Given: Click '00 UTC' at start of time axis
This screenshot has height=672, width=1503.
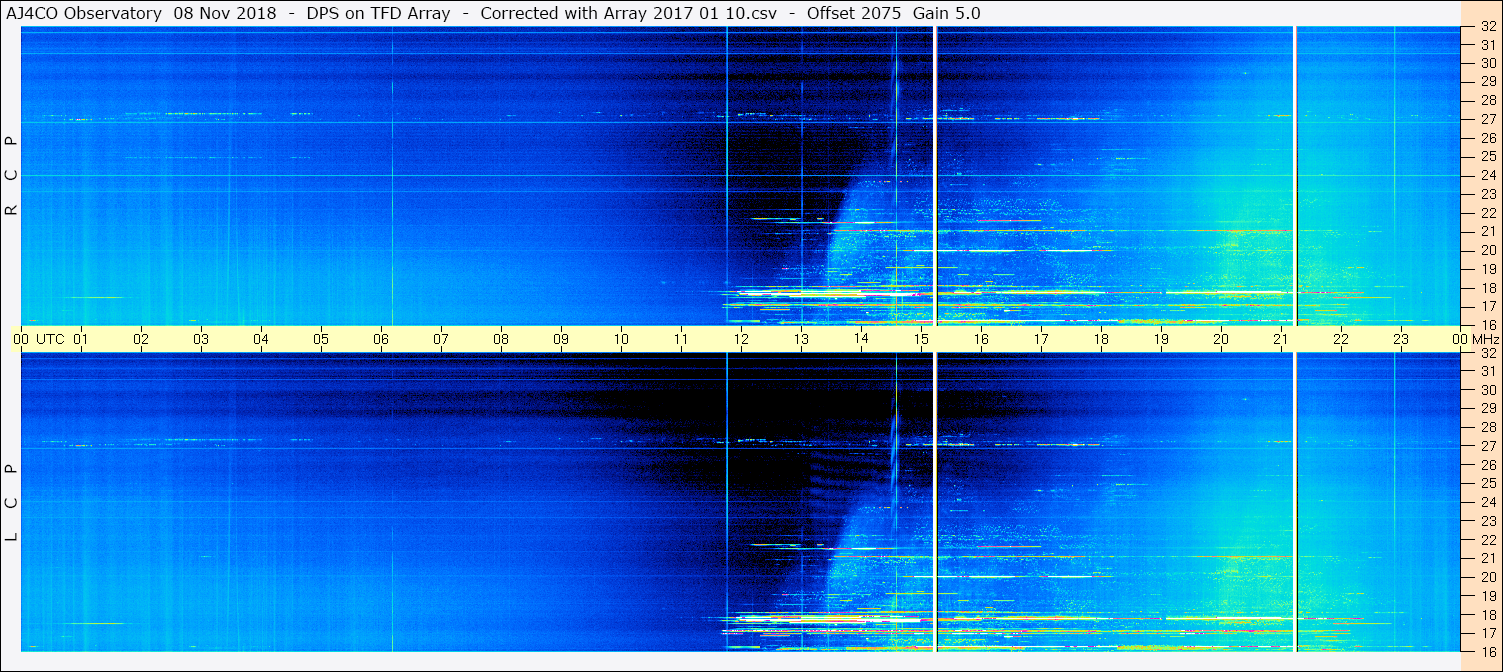Looking at the screenshot, I should (x=39, y=339).
